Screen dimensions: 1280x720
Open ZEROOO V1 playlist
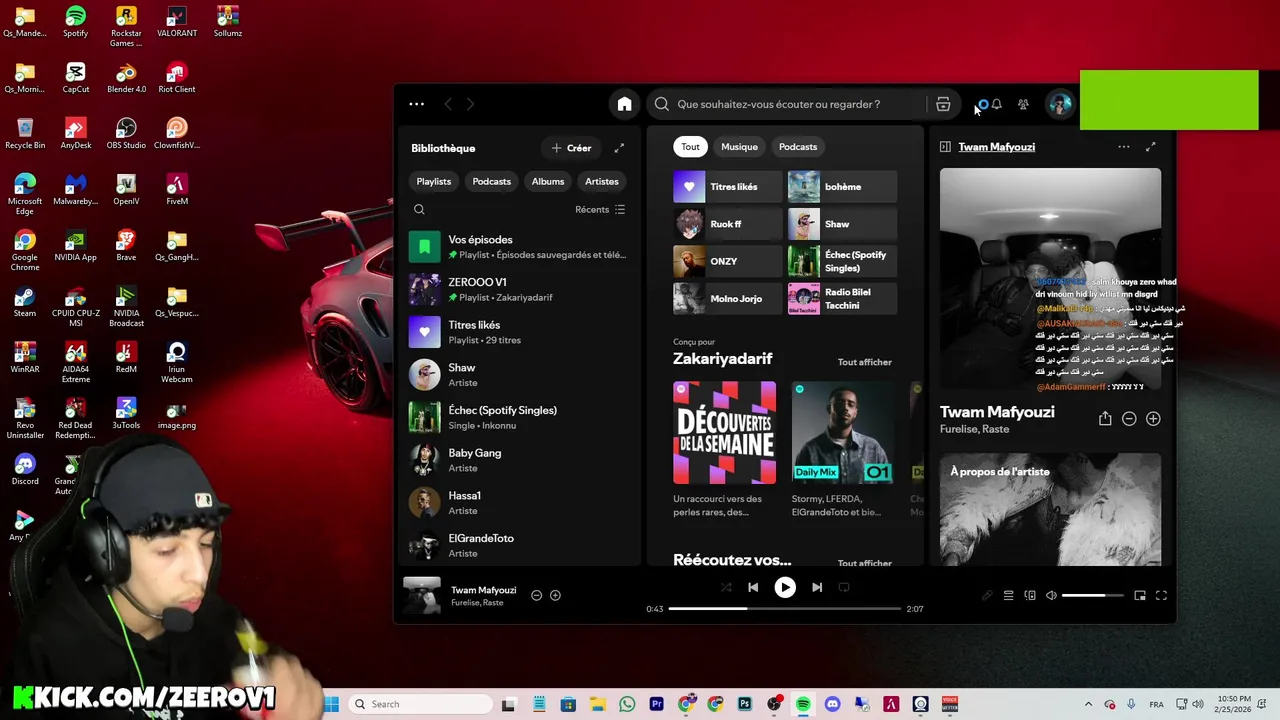518,290
